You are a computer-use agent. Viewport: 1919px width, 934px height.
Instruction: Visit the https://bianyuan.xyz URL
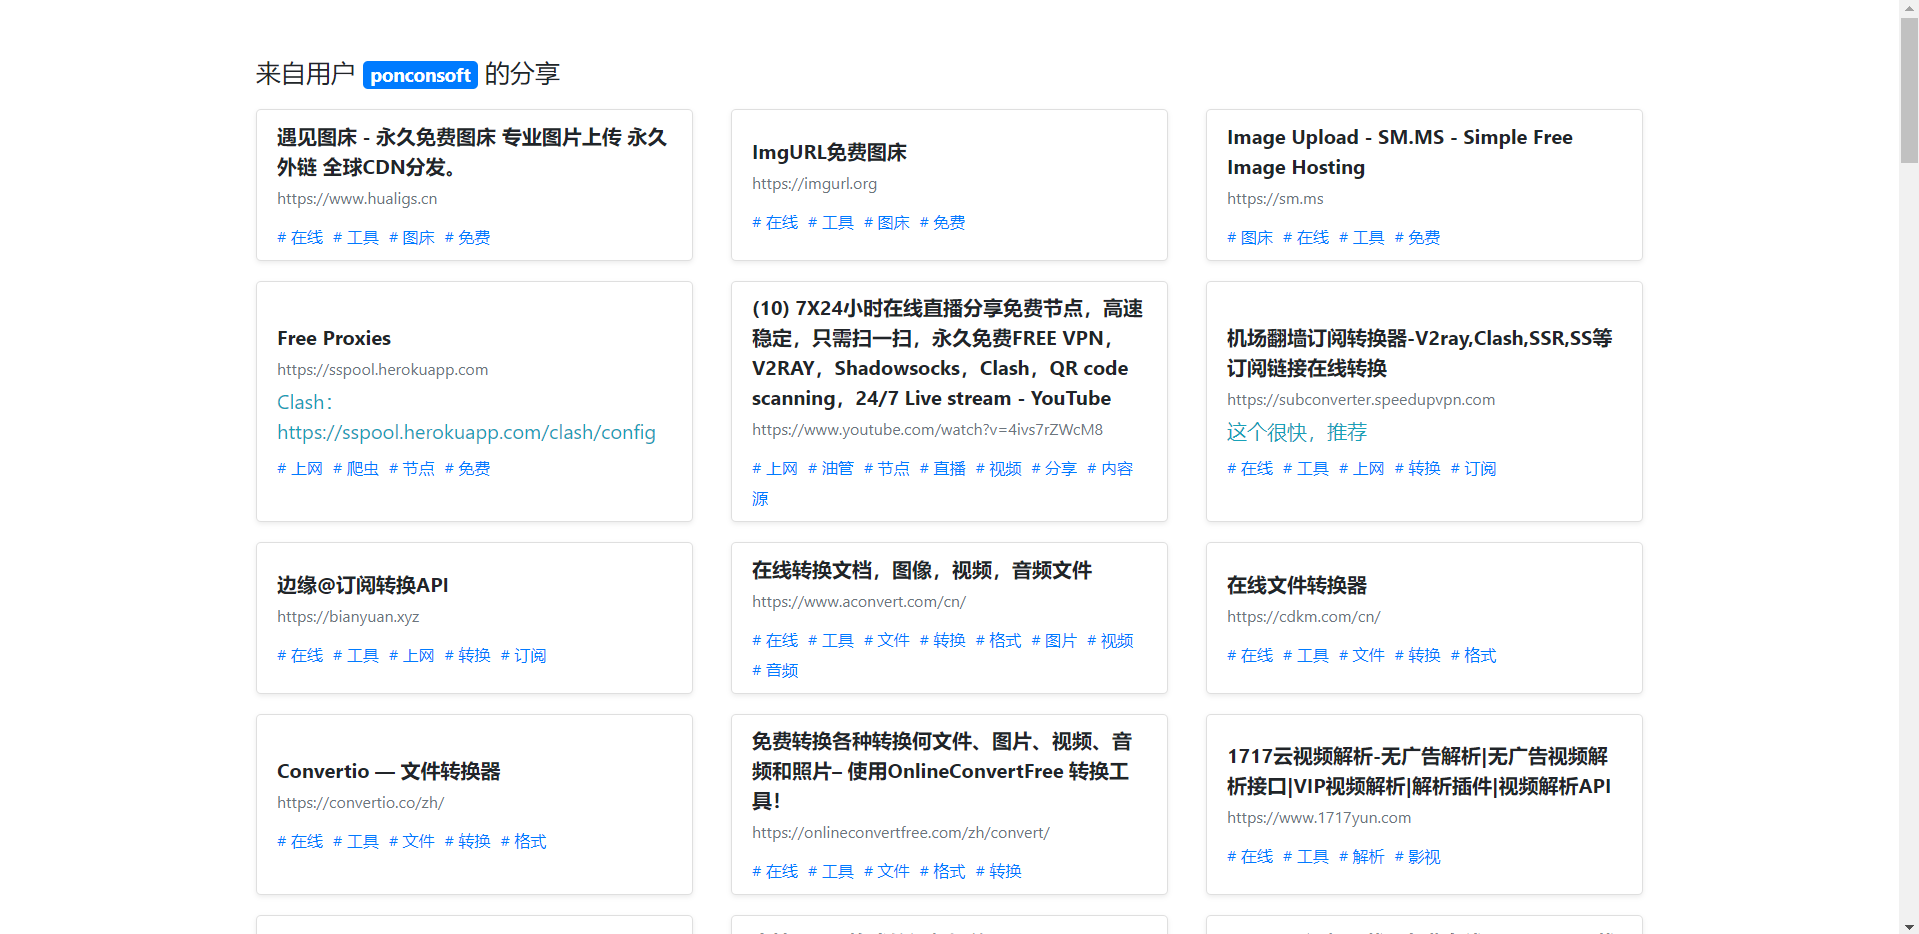[348, 616]
